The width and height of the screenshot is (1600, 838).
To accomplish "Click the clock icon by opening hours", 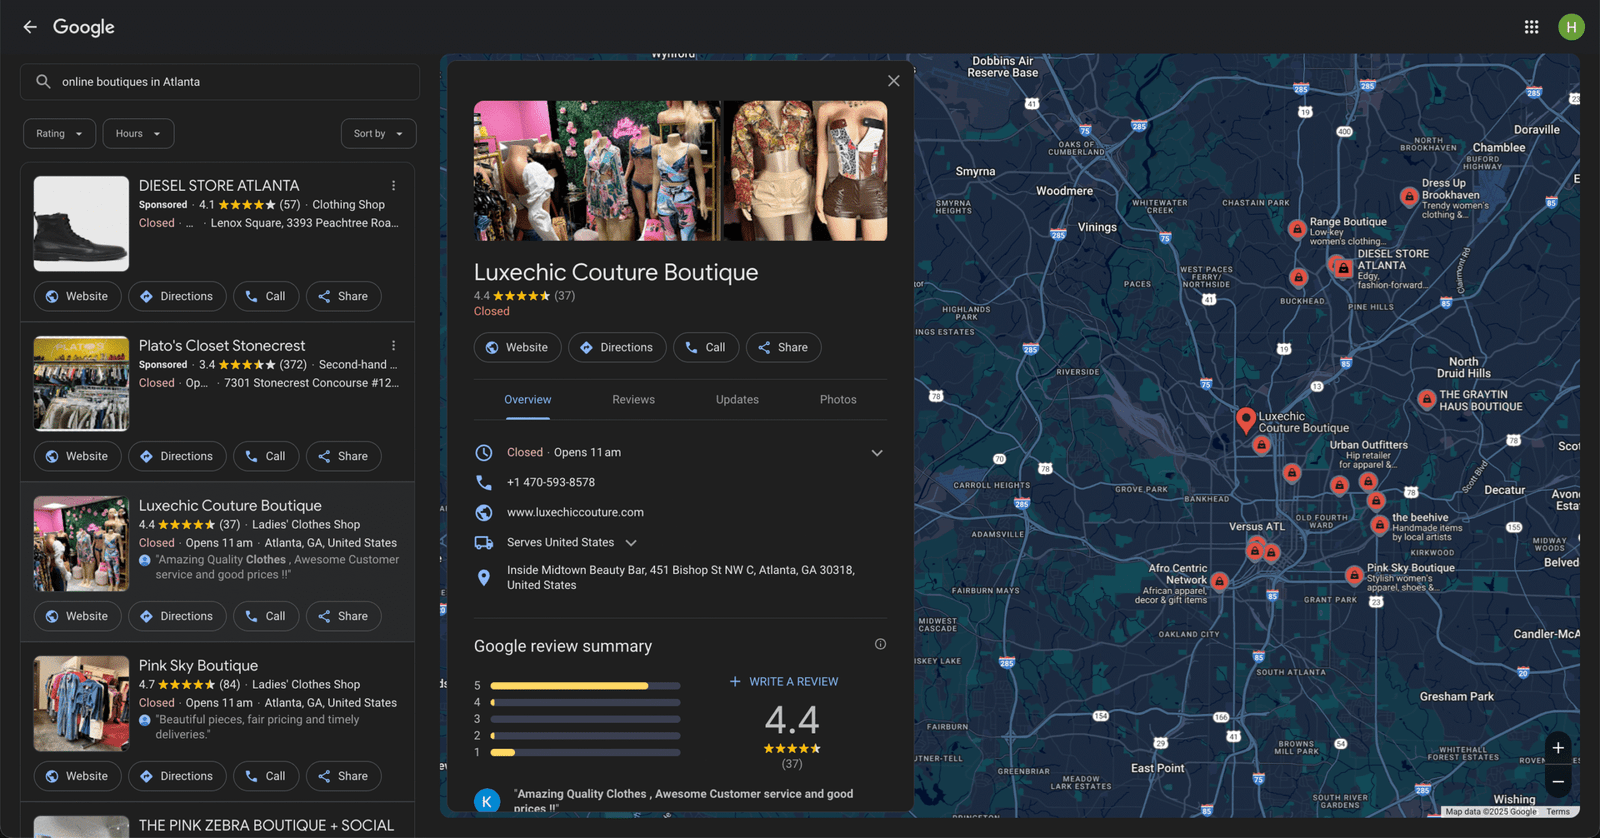I will click(x=484, y=453).
